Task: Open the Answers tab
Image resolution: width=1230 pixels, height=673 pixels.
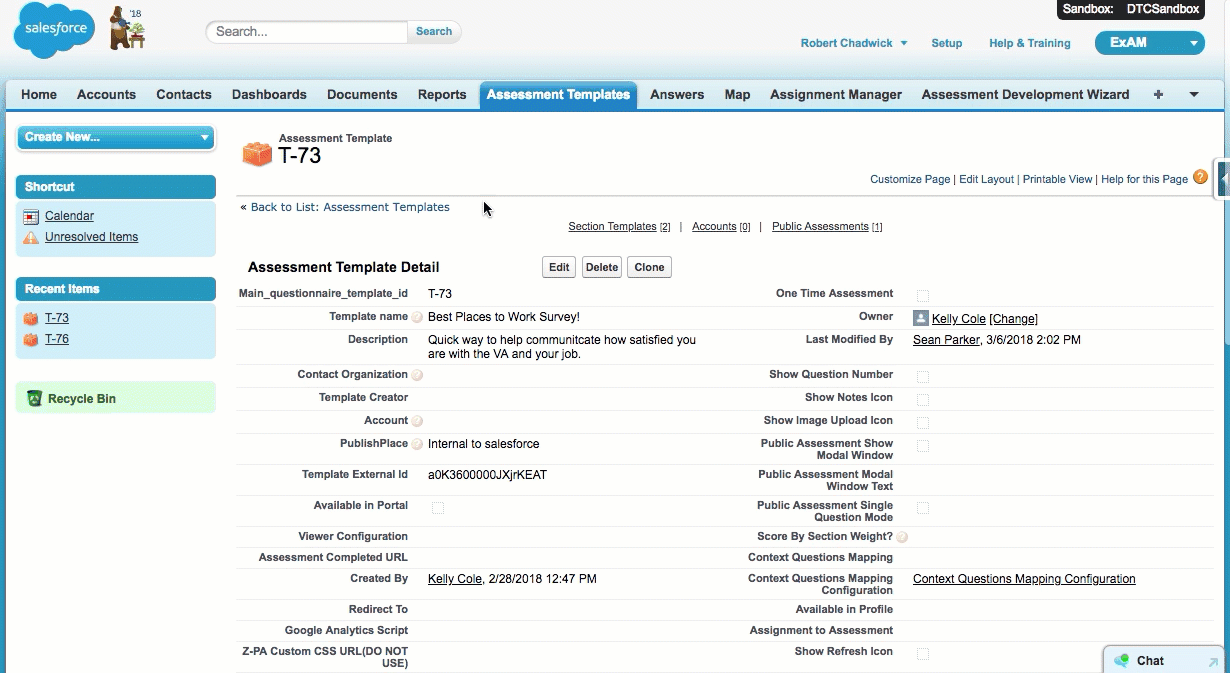Action: tap(677, 94)
